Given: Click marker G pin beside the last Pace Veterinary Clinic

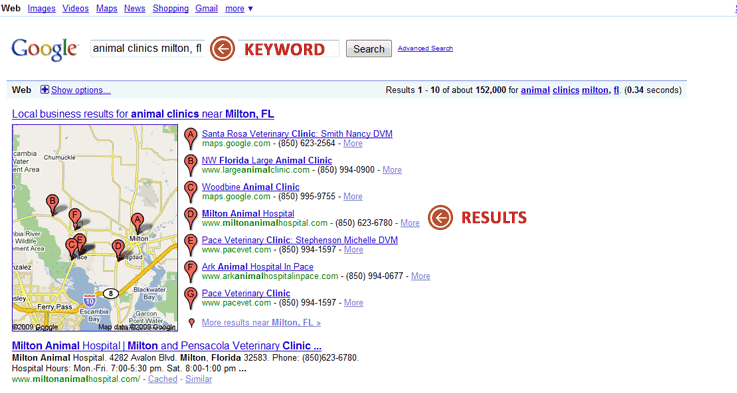Looking at the screenshot, I should click(x=190, y=298).
